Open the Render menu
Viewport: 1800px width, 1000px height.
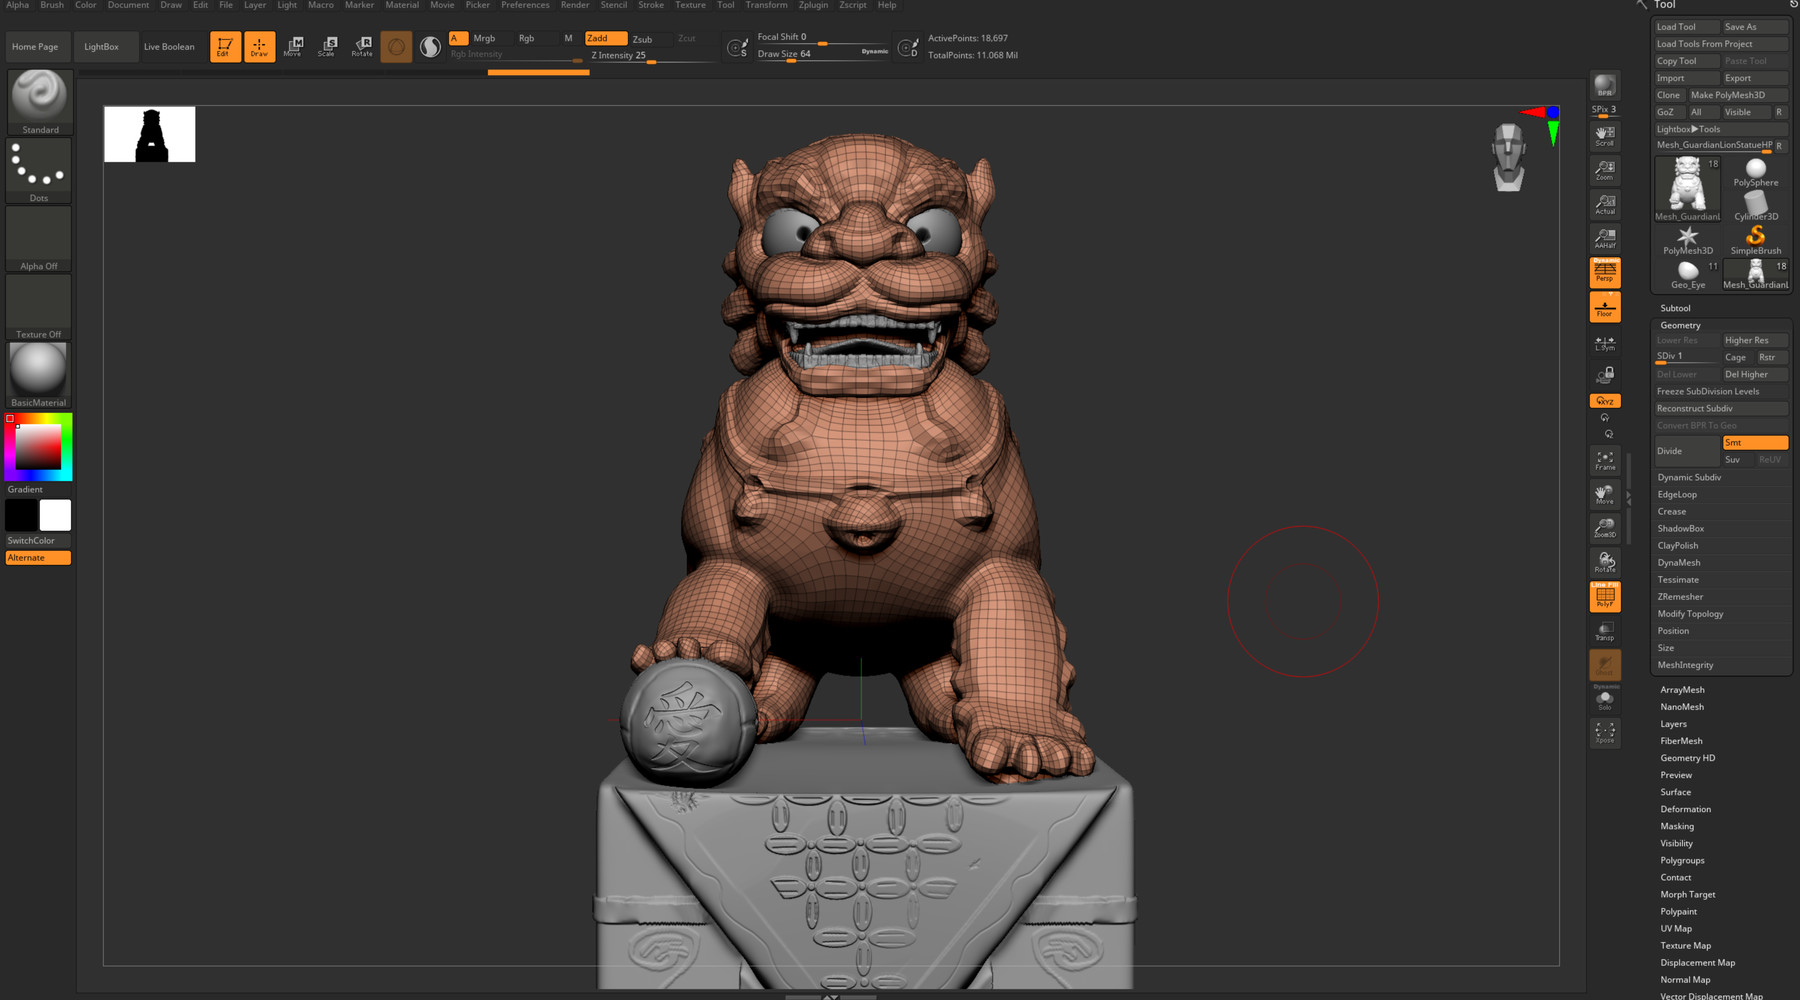click(x=574, y=5)
